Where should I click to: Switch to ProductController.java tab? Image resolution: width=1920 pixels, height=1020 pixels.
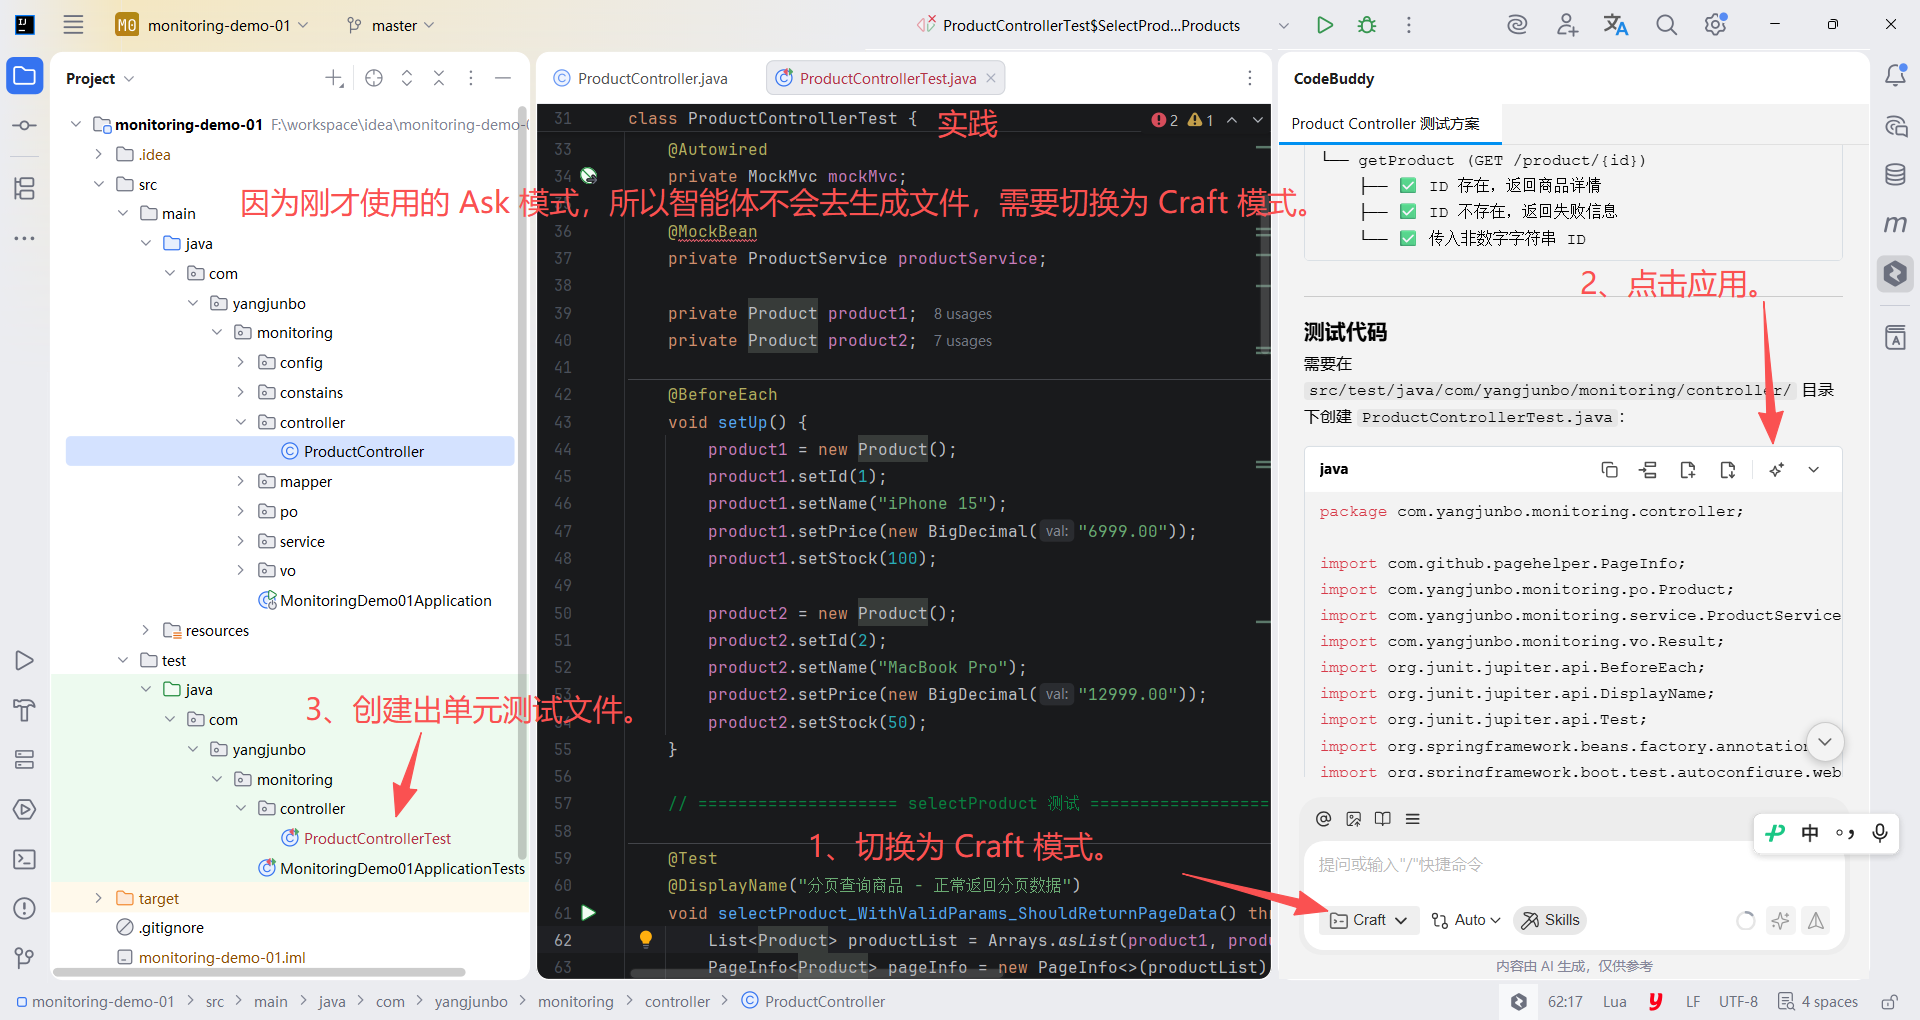(x=642, y=78)
